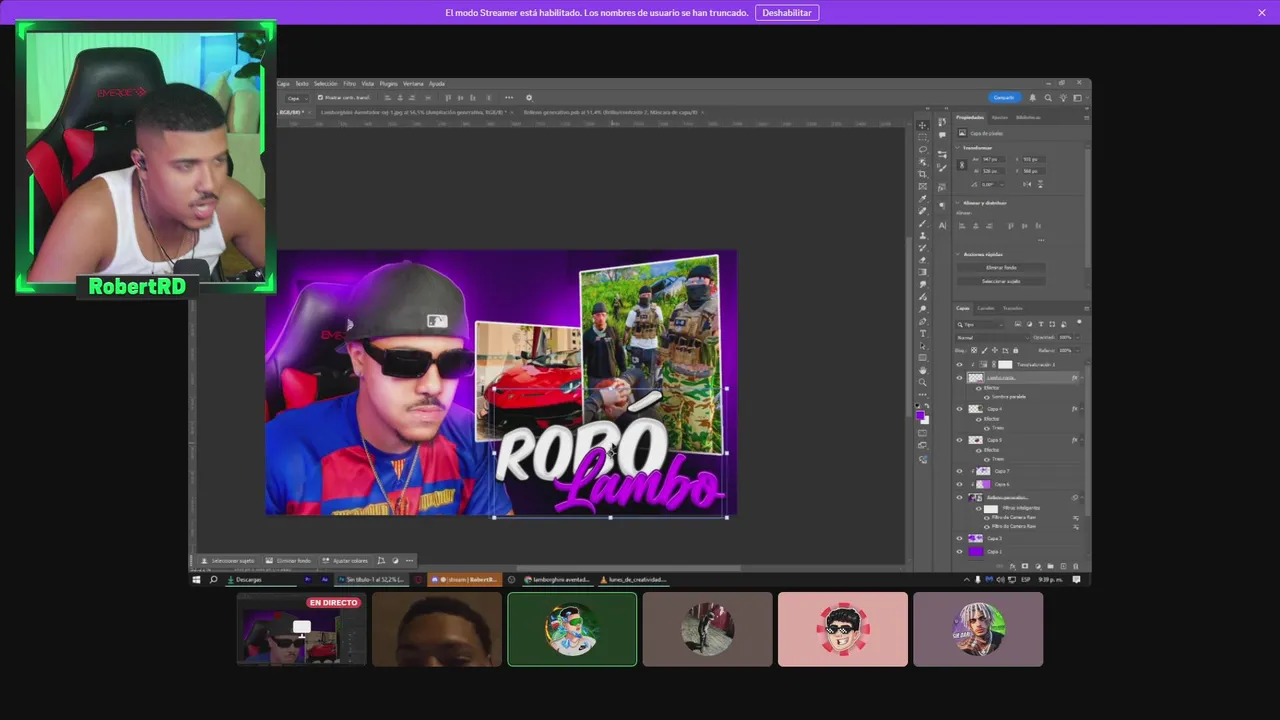Collapse the Alinear y distribuir section
Screen dimensions: 1280x720
(x=958, y=203)
